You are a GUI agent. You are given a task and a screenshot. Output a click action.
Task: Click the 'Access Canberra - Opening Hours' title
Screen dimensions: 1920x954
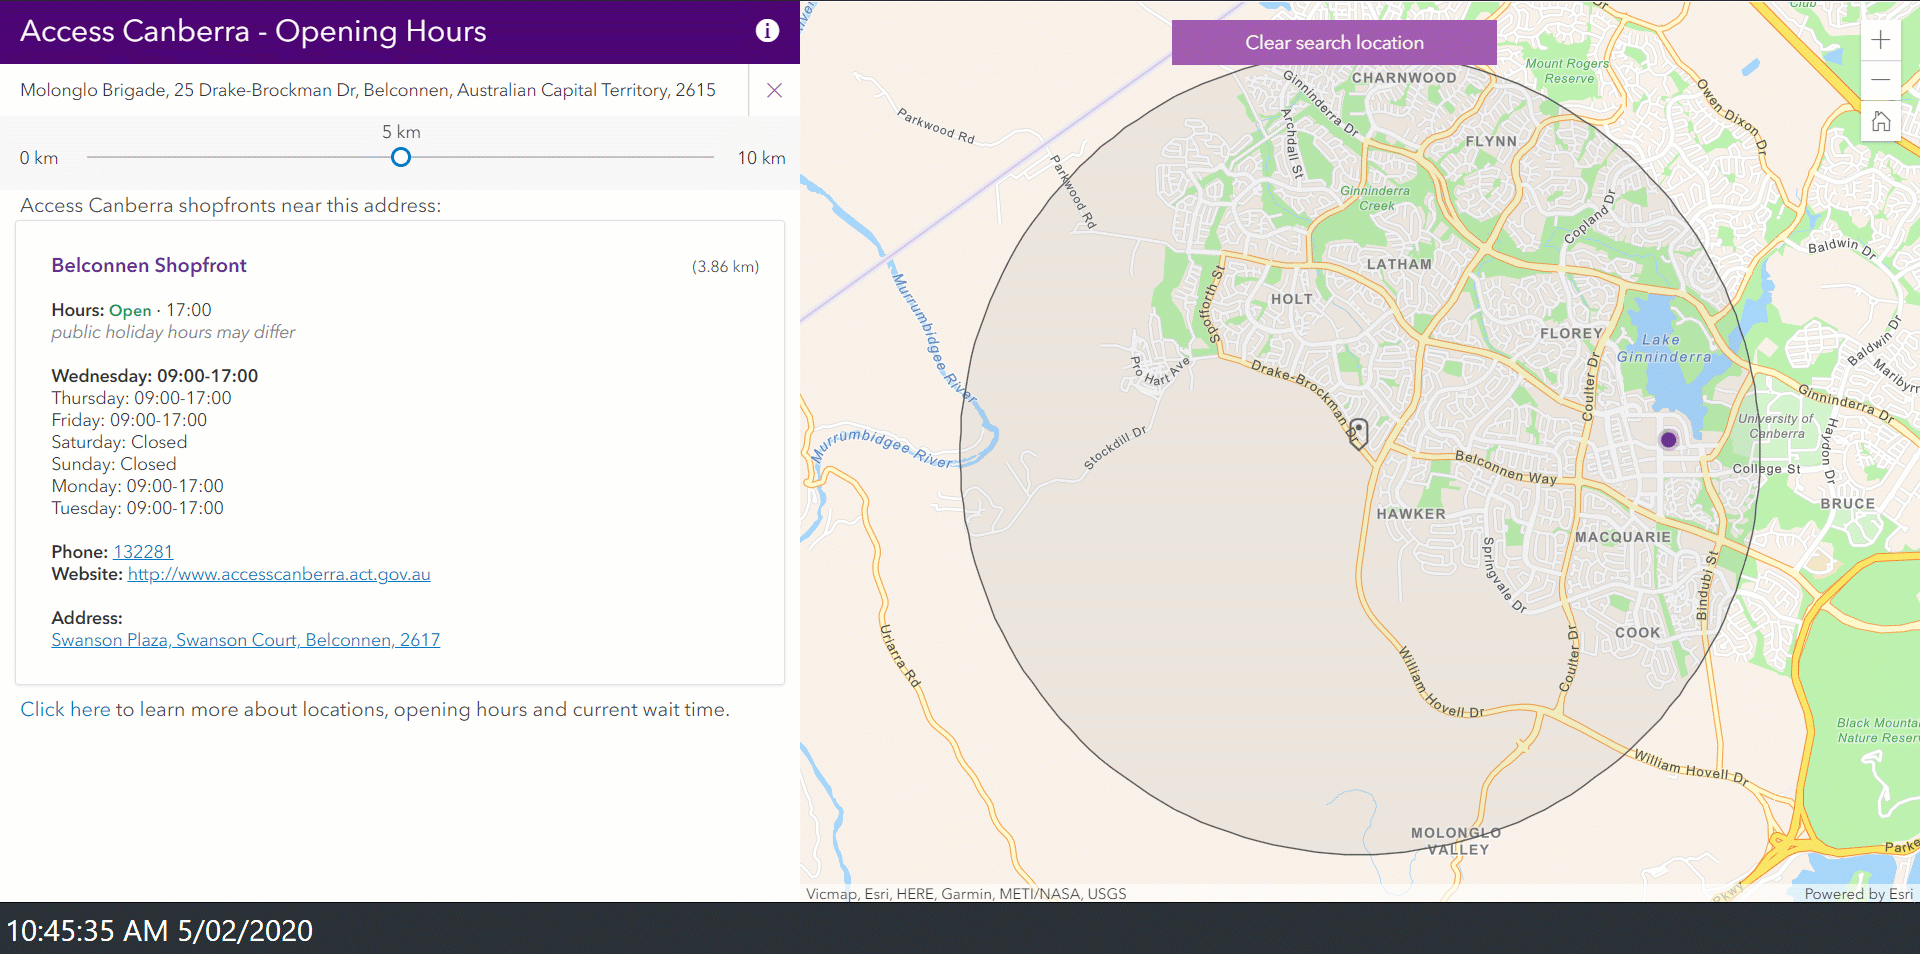(x=253, y=31)
